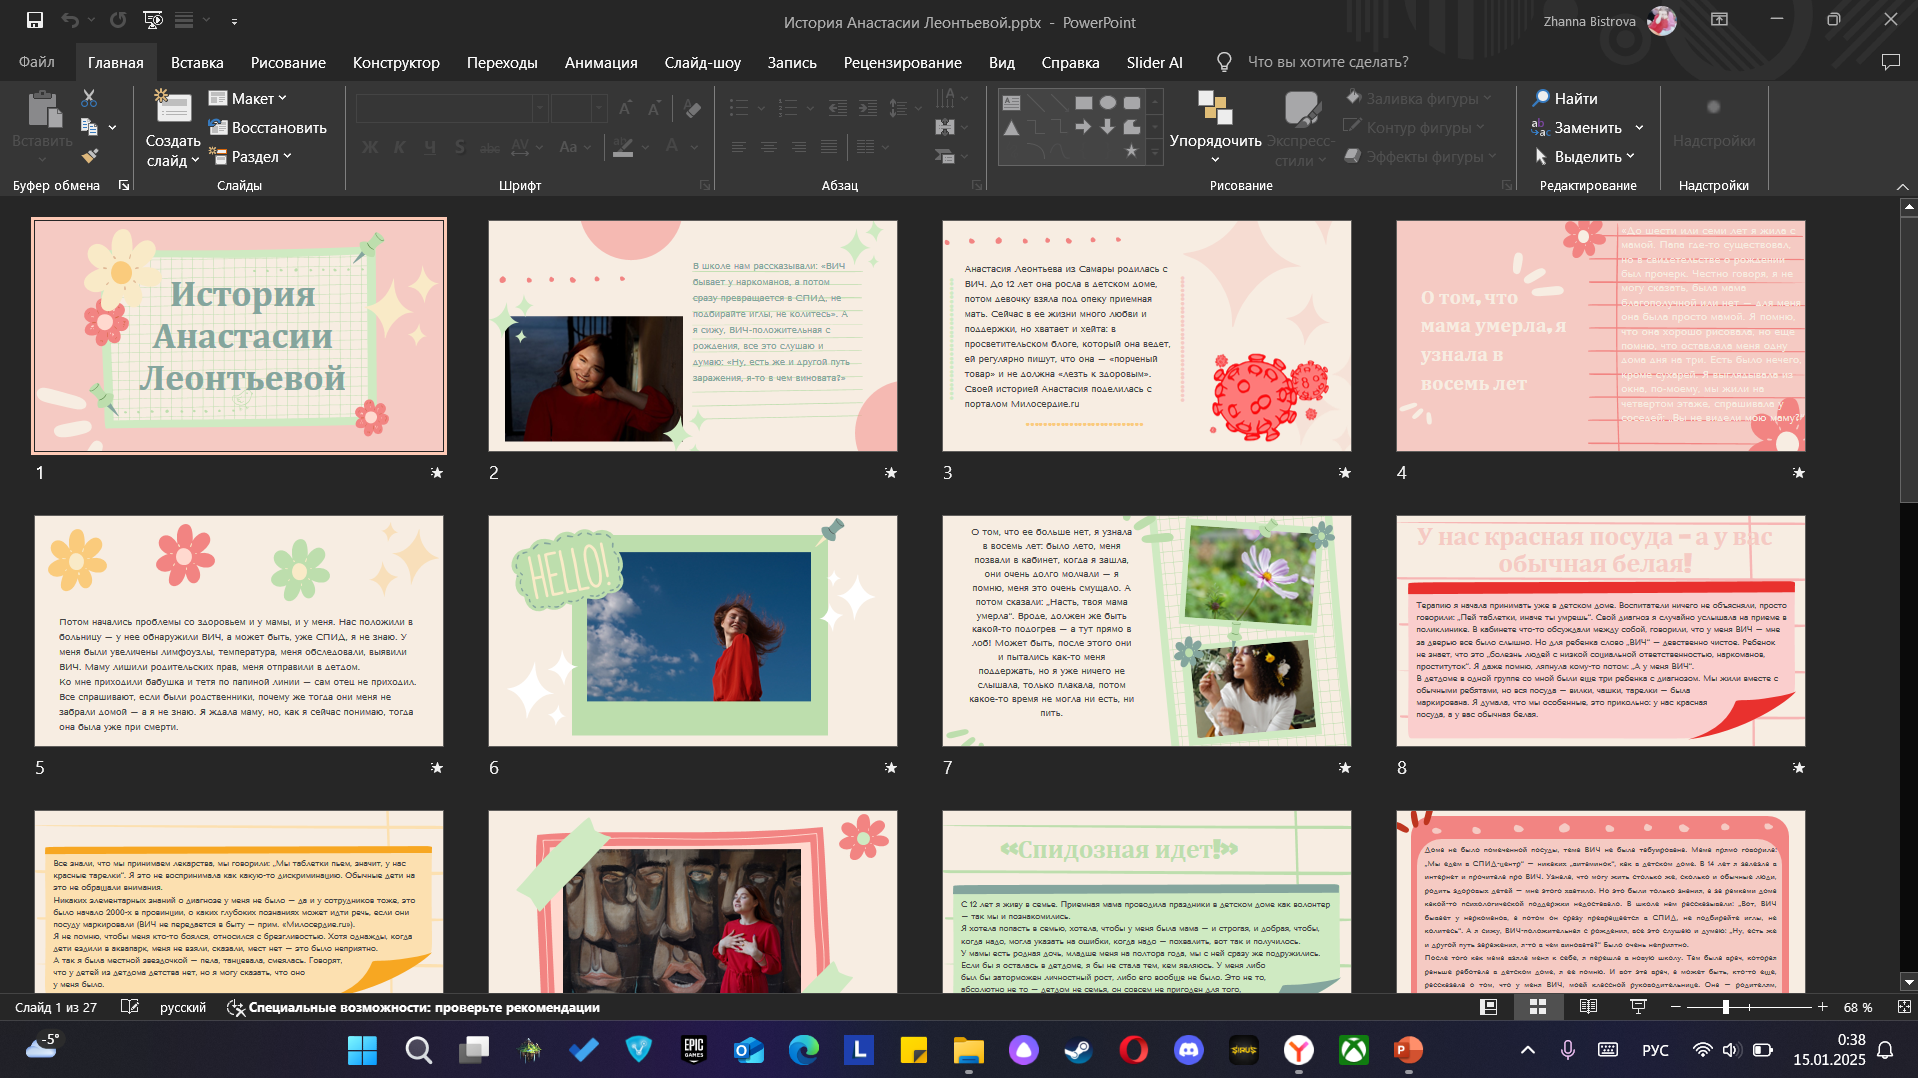1918x1078 pixels.
Task: Click the Arrange (Упорядочить) icon
Action: tap(1215, 108)
